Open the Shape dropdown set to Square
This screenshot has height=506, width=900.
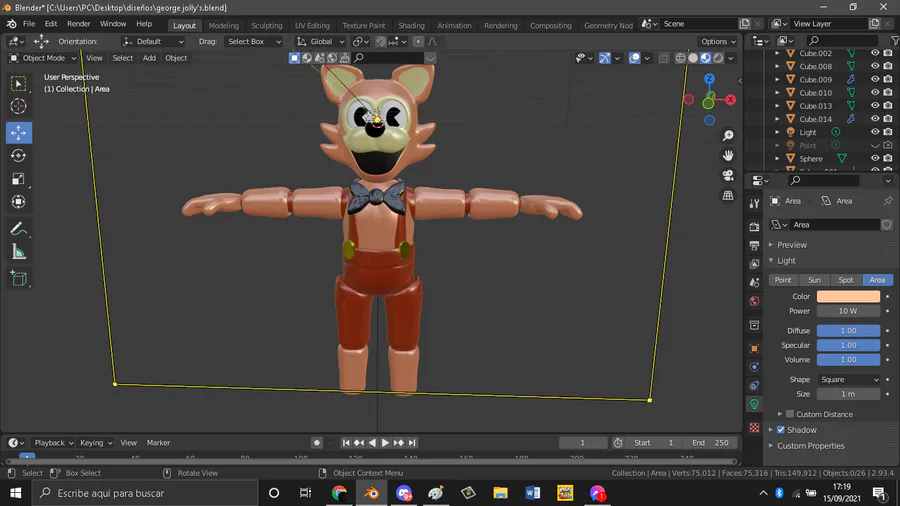(848, 380)
